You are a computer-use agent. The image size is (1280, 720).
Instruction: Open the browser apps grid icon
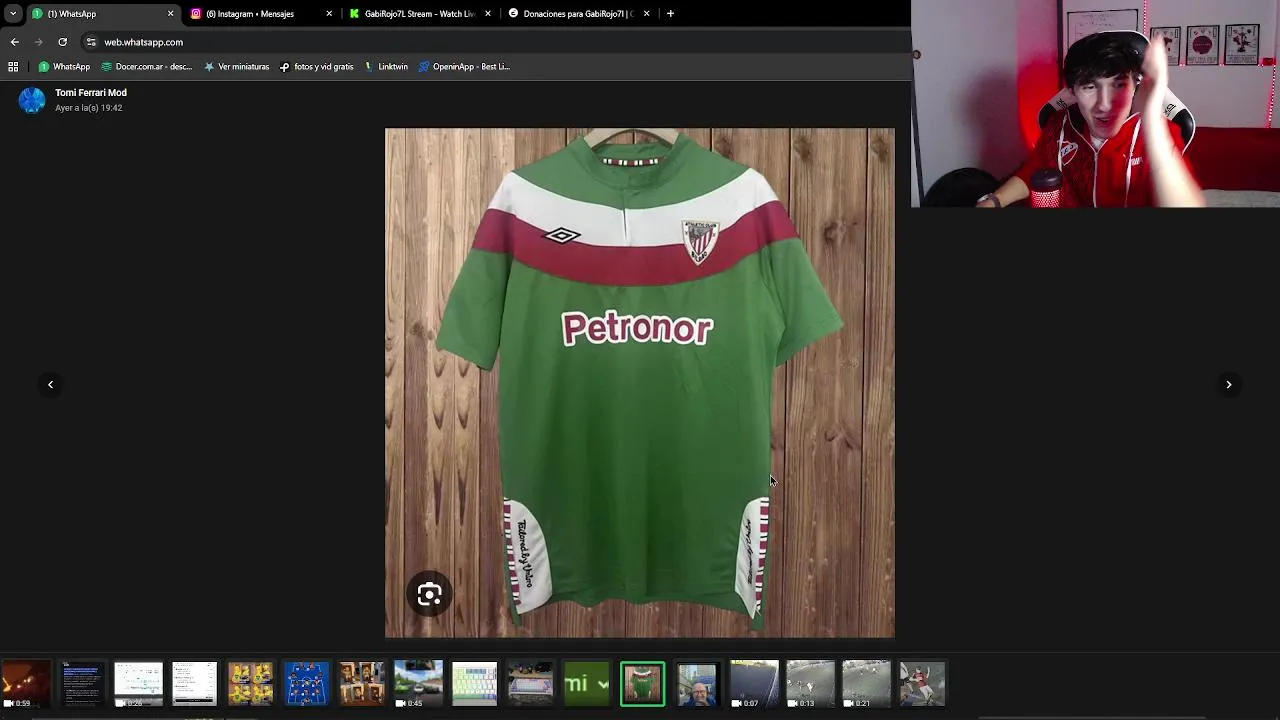click(13, 67)
